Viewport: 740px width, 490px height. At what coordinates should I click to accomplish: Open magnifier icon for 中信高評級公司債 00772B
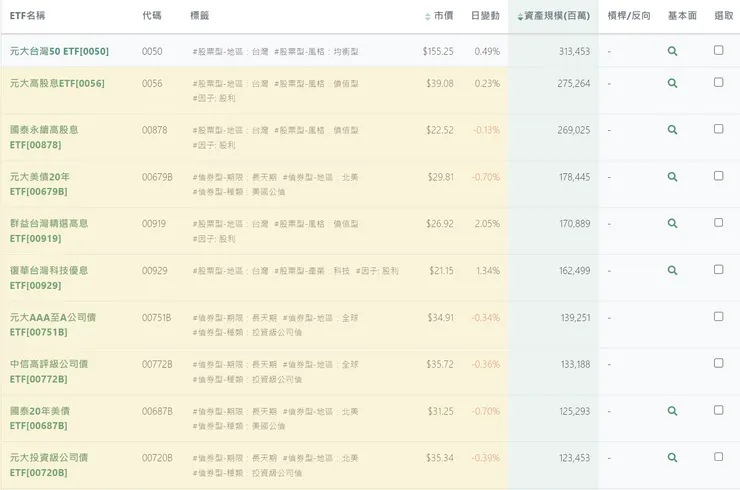672,364
